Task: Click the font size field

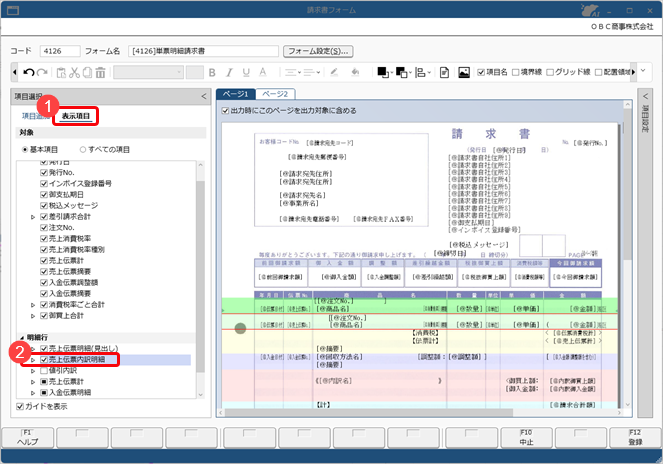Action: pyautogui.click(x=195, y=72)
